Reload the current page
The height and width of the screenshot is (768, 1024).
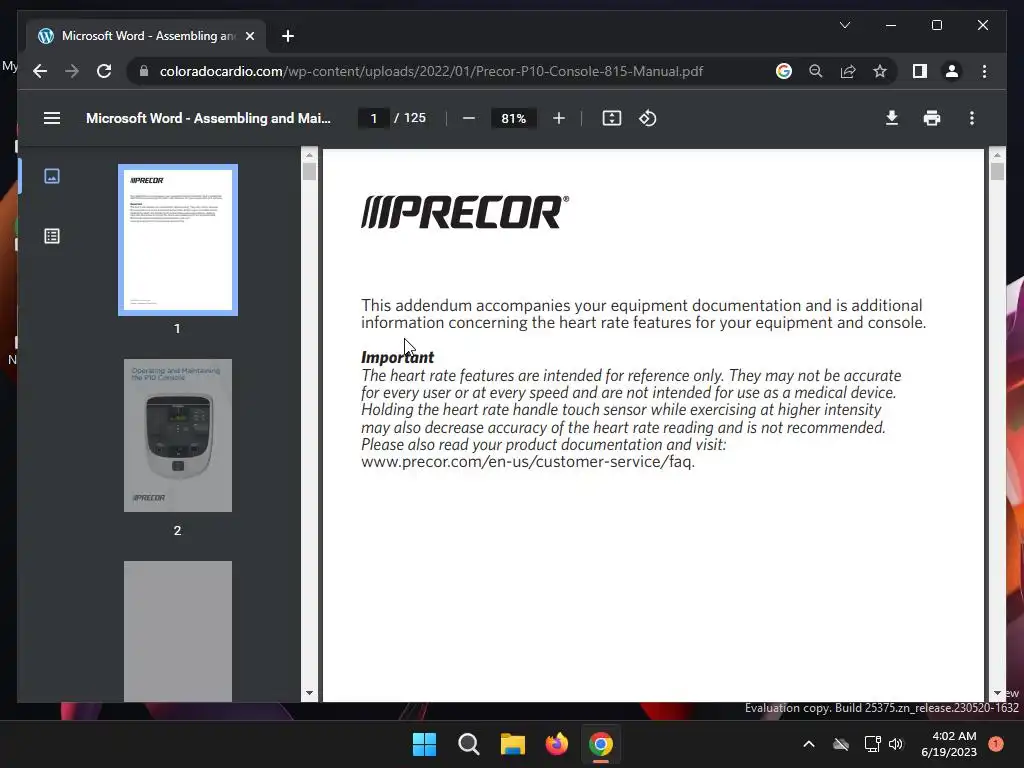[104, 71]
